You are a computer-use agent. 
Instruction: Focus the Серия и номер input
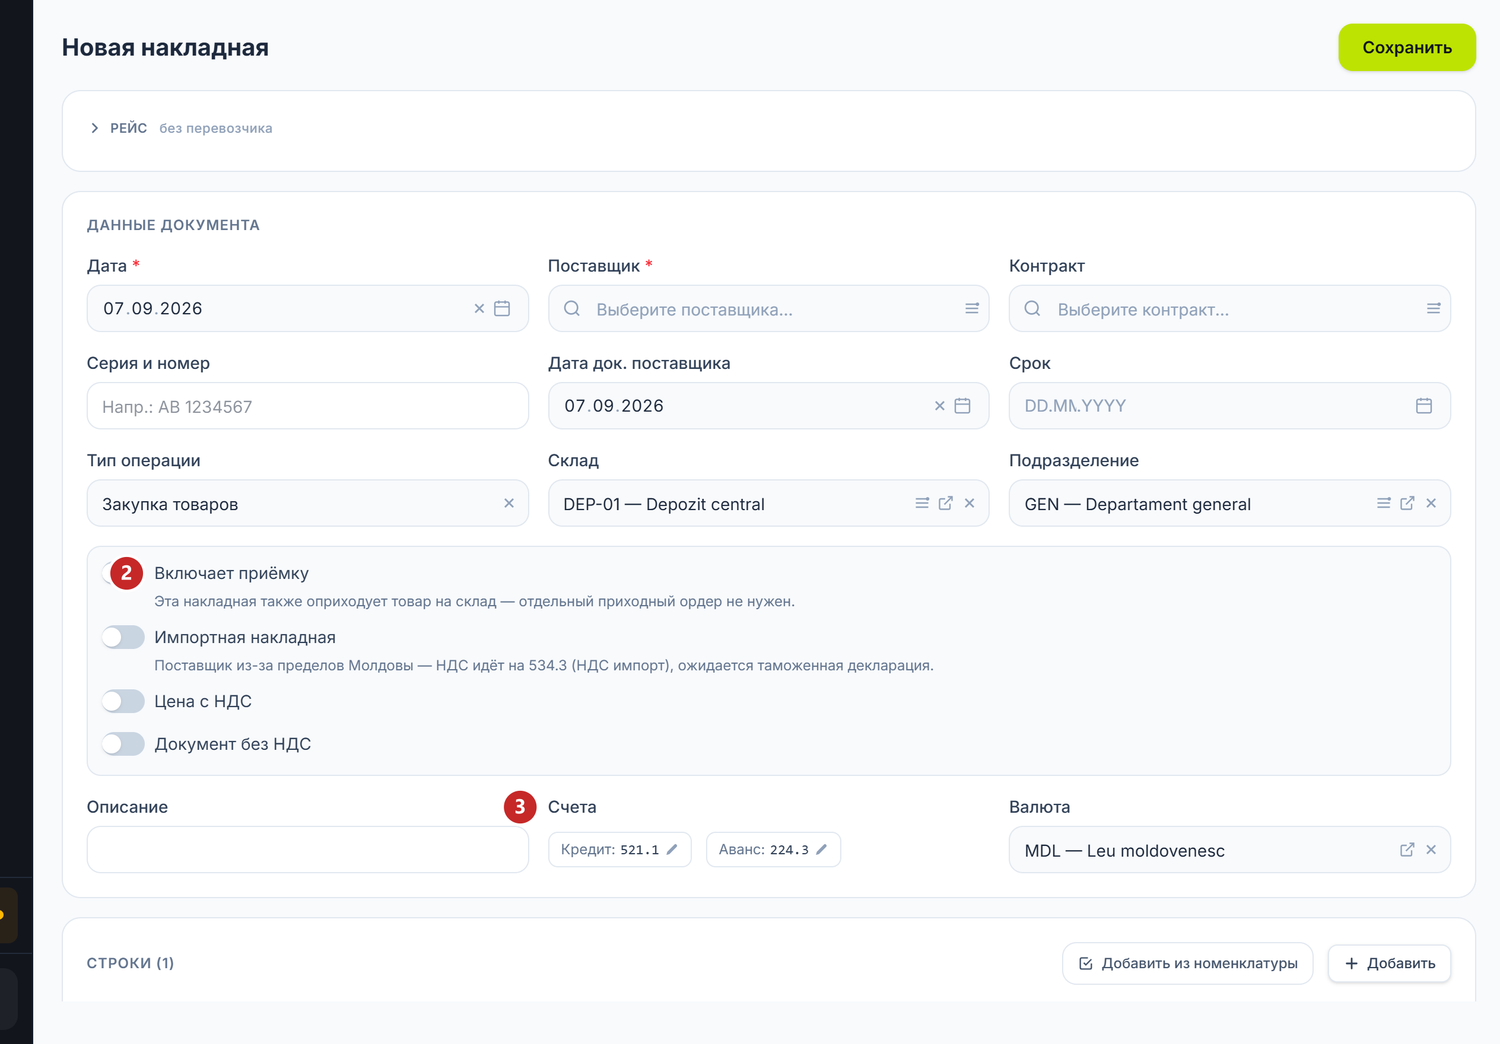pos(307,406)
